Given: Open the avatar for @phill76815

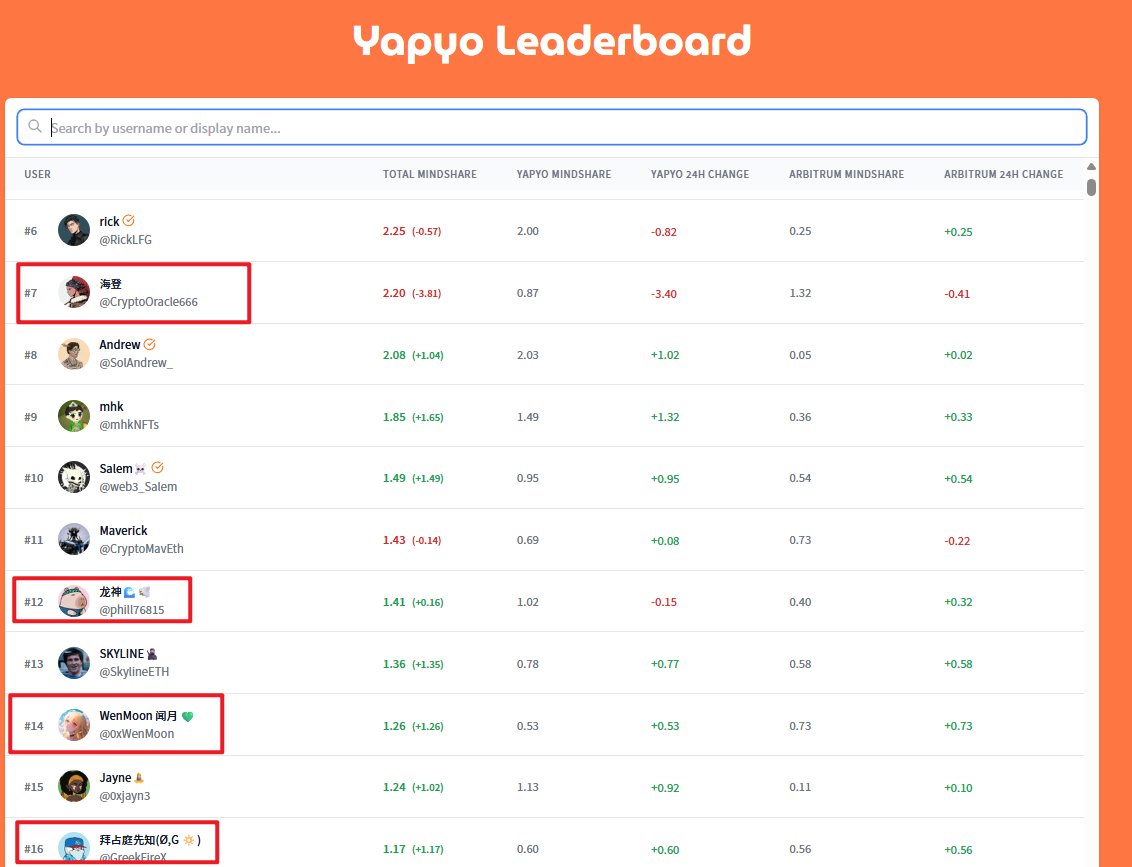Looking at the screenshot, I should 74,602.
